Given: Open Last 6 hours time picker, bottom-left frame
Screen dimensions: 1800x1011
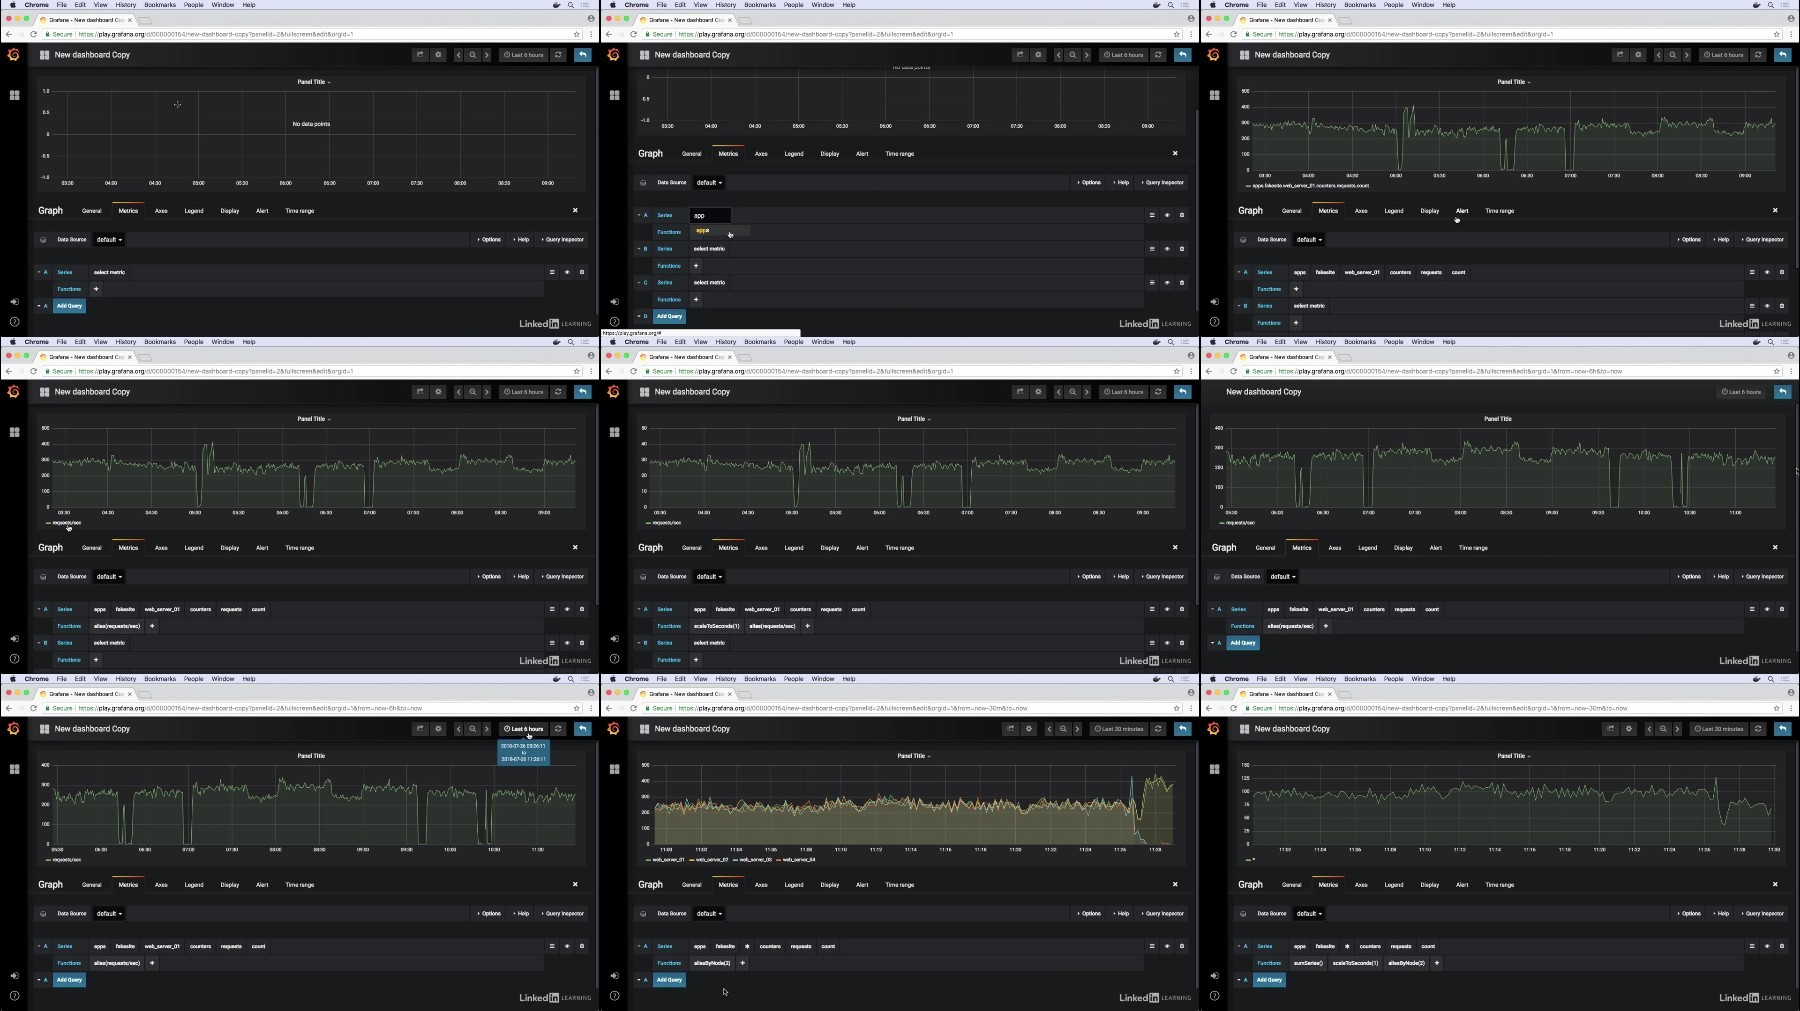Looking at the screenshot, I should tap(524, 729).
